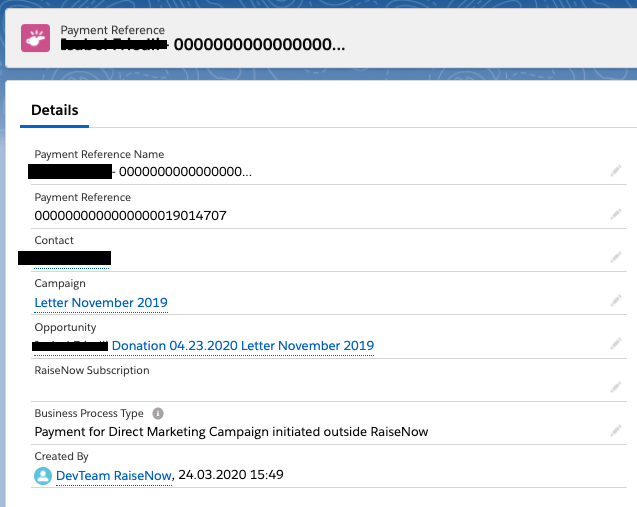Edit the Campaign field pencil icon

[x=615, y=301]
